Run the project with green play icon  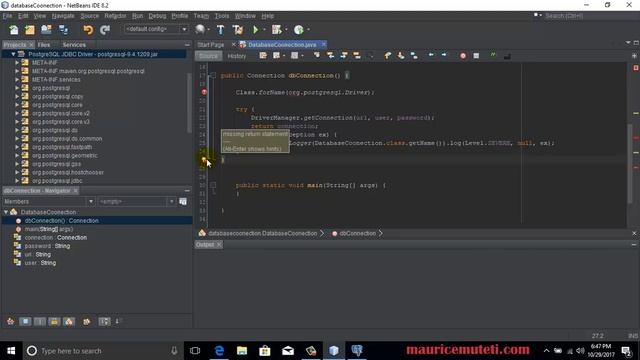click(256, 30)
